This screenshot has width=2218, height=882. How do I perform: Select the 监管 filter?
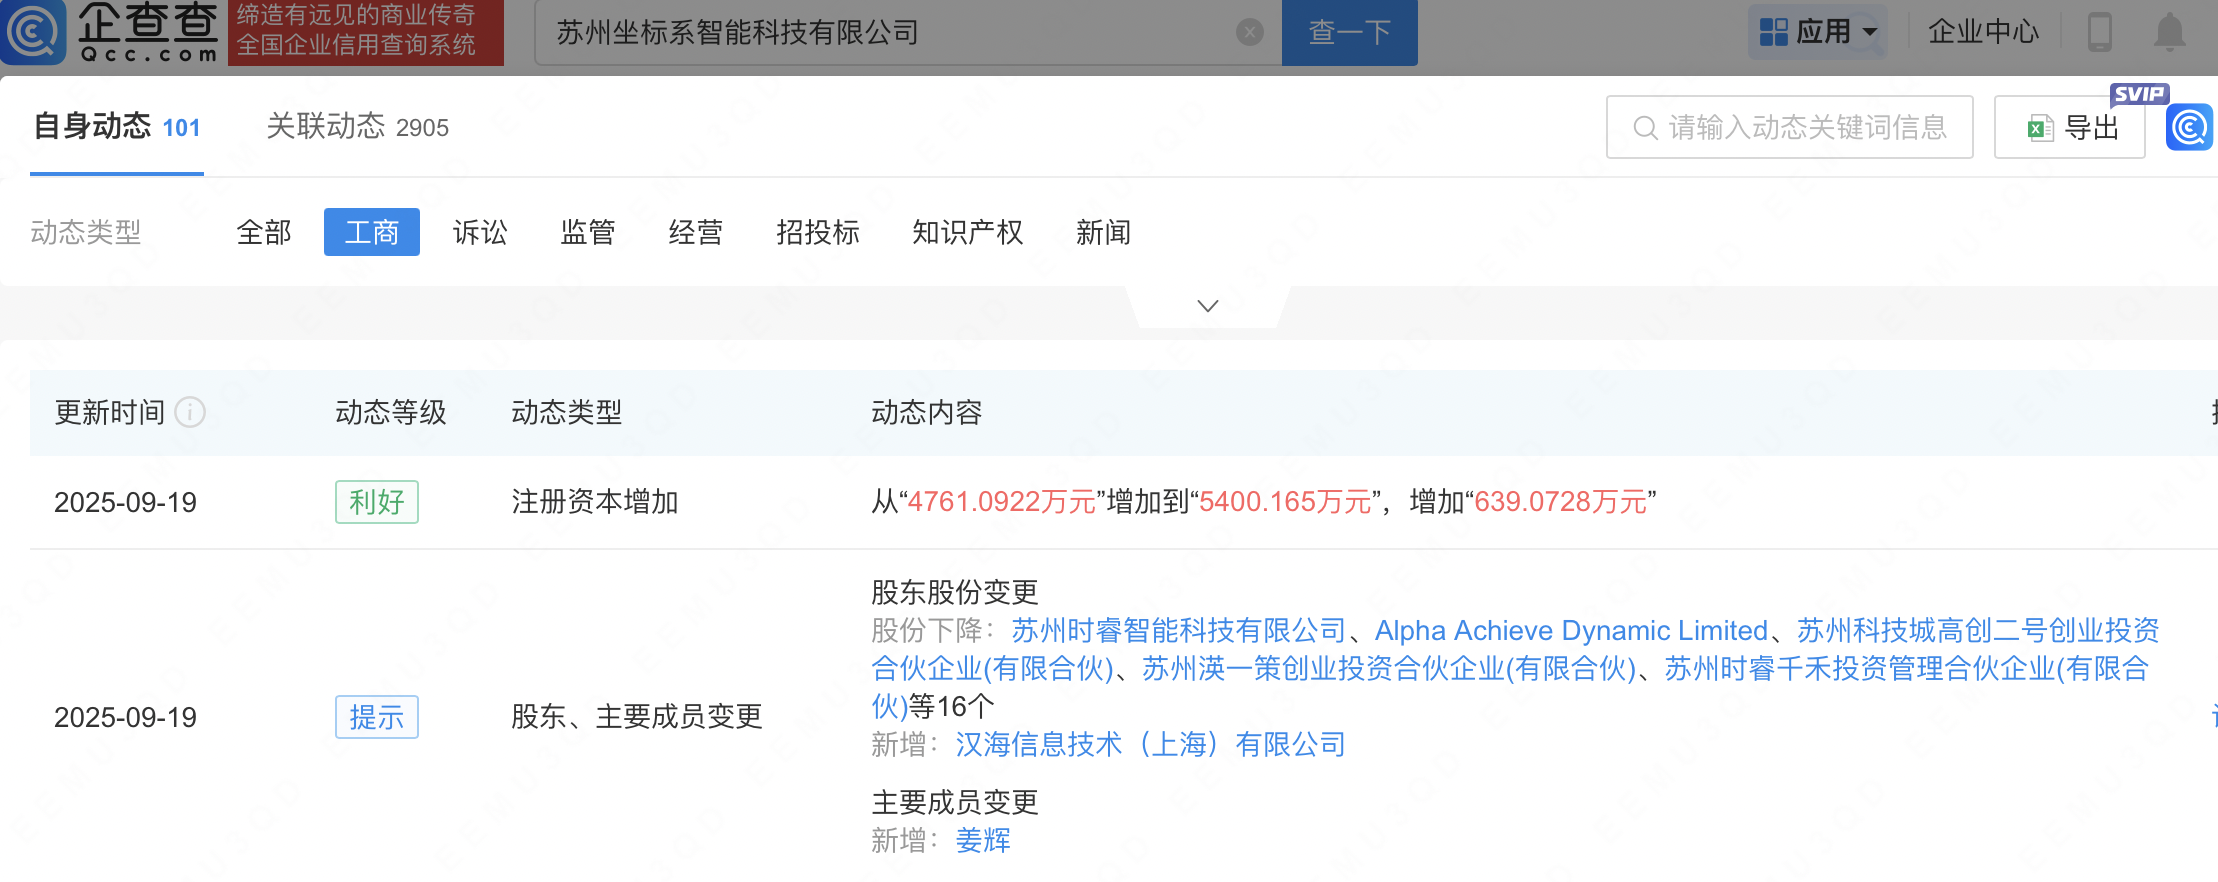[x=588, y=232]
